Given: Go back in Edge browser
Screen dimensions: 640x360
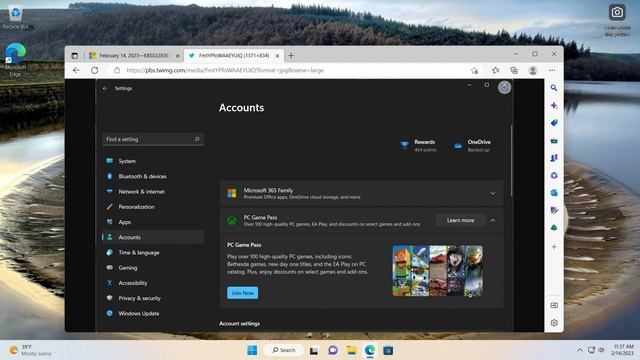Looking at the screenshot, I should tap(76, 70).
